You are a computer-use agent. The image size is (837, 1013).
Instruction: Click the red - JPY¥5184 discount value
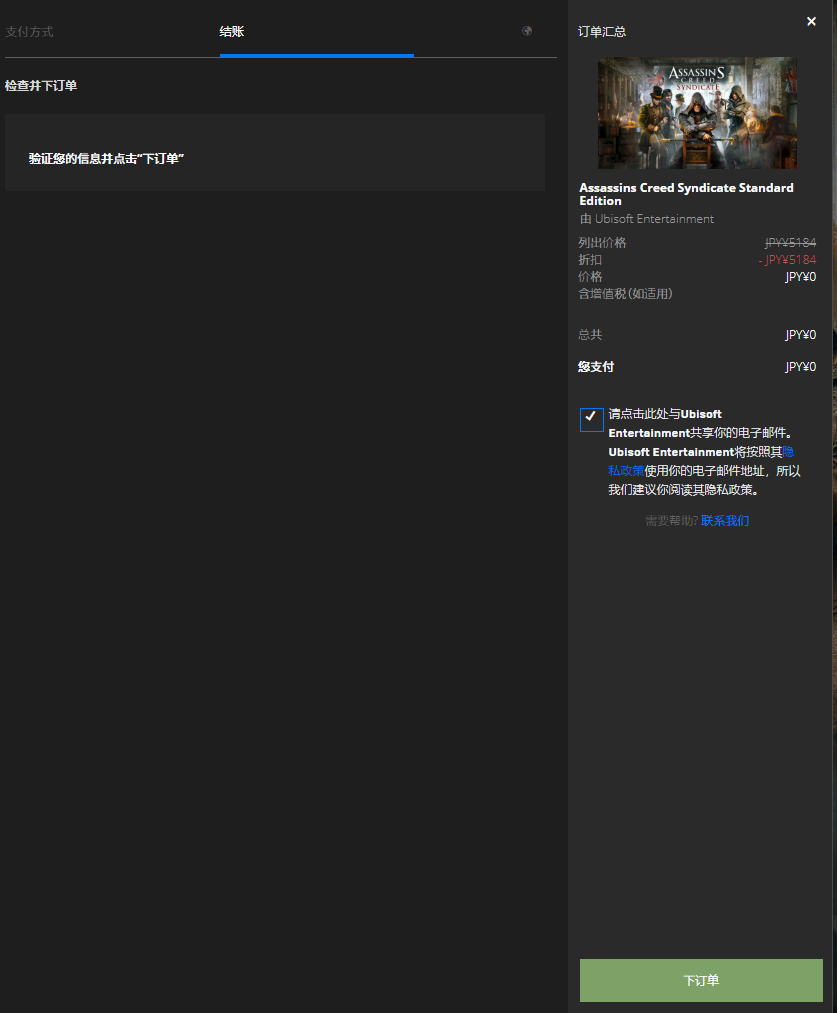[787, 260]
